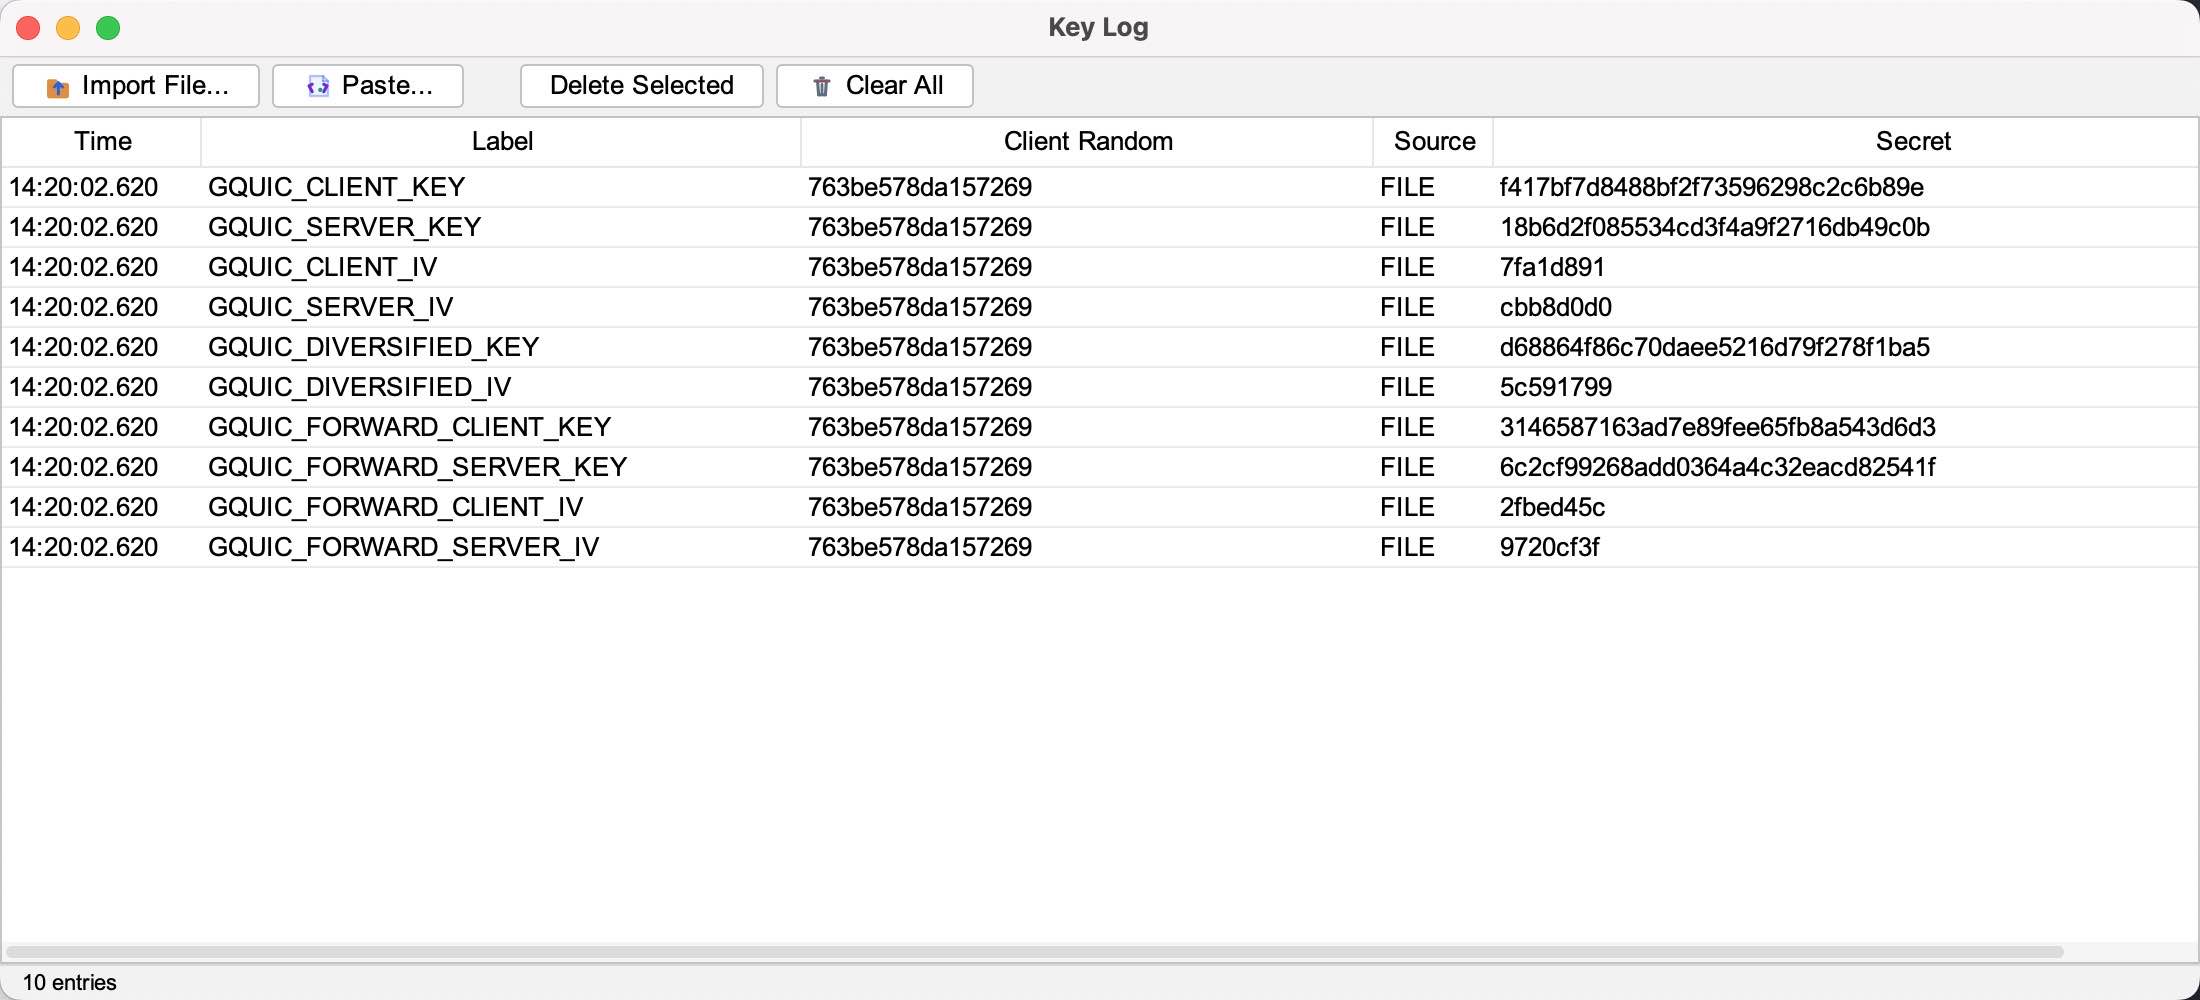Sort entries by the Secret column

(x=1913, y=141)
